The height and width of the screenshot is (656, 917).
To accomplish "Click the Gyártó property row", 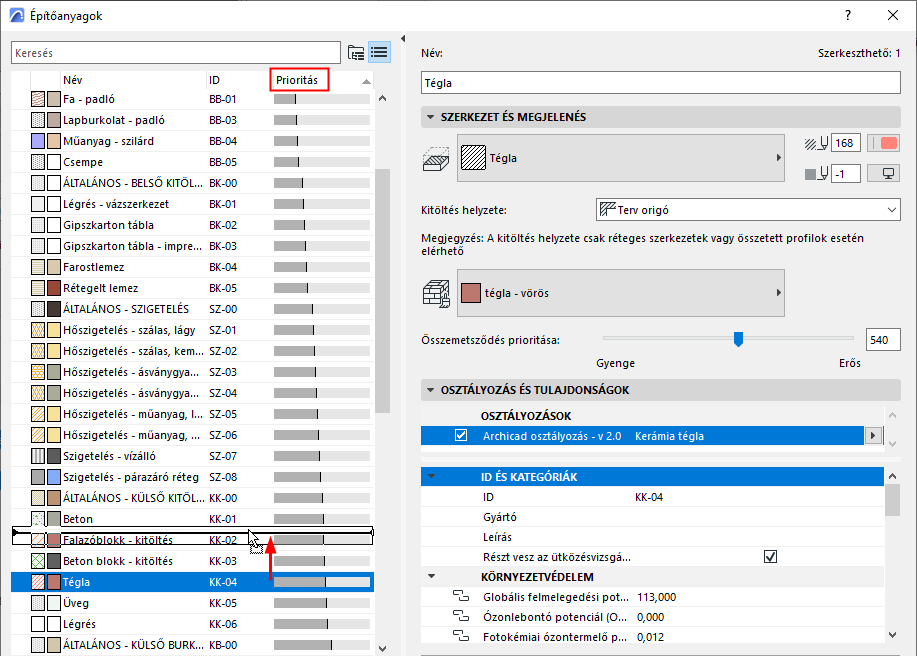I will 652,517.
